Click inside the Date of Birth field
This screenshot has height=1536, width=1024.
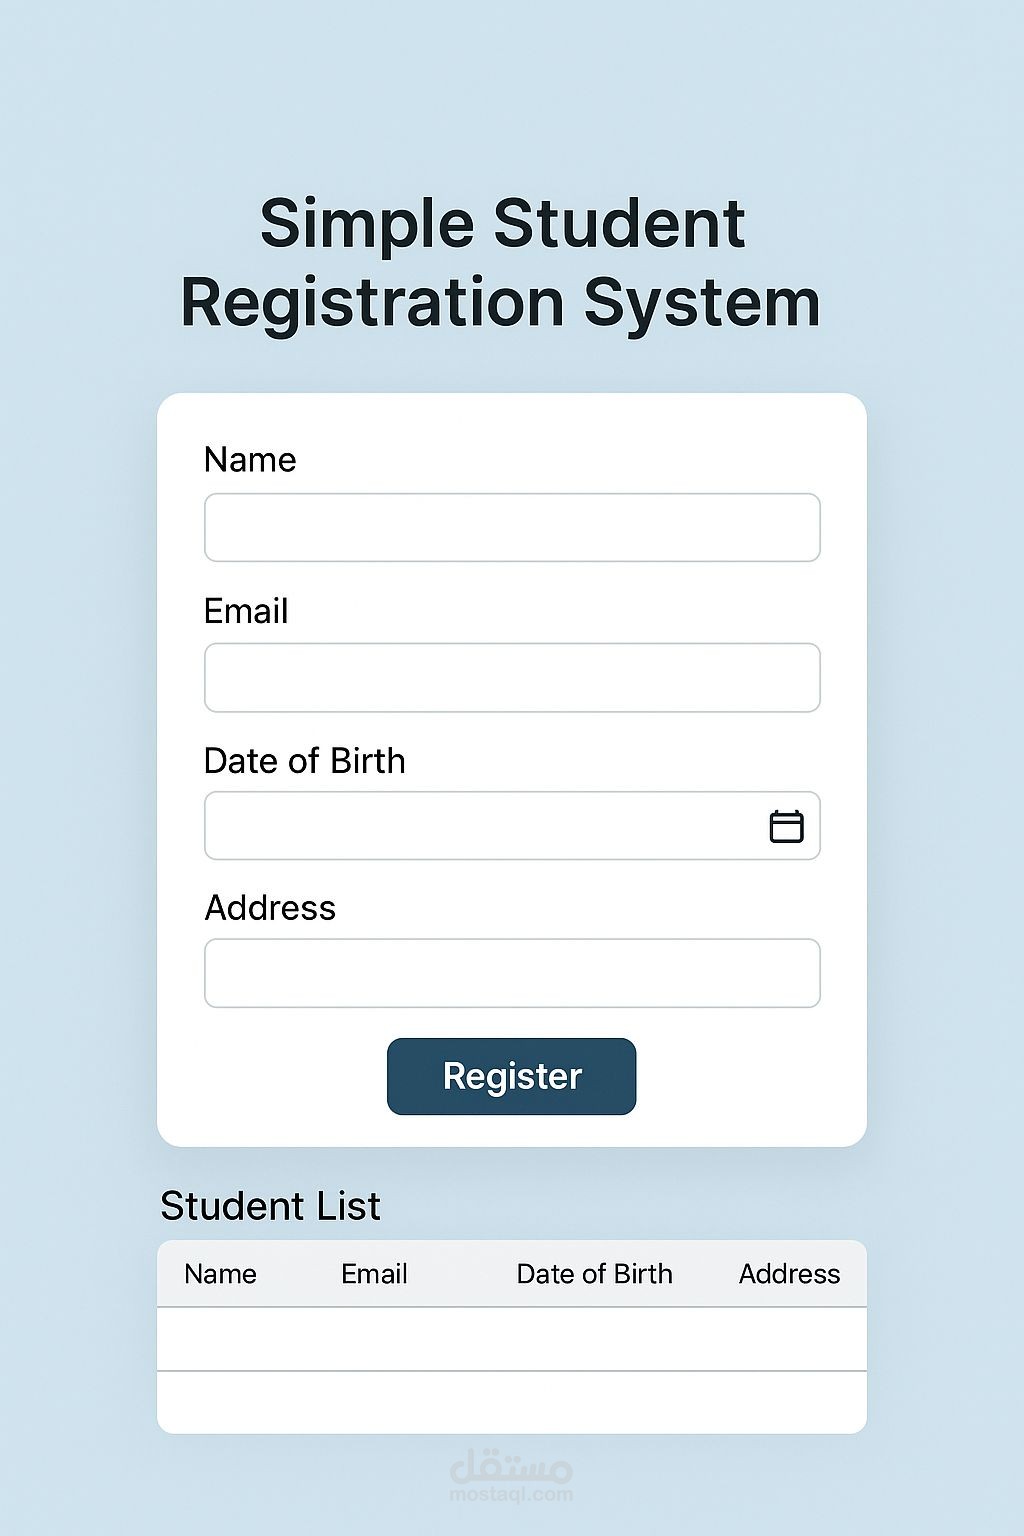click(480, 827)
